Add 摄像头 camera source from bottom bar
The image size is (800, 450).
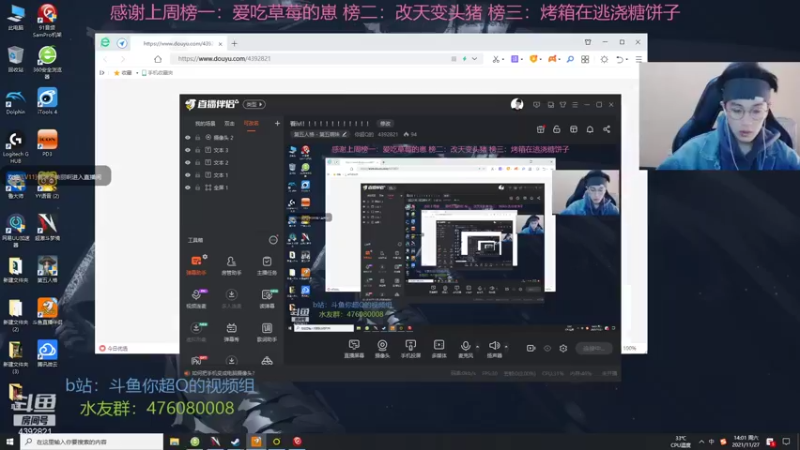382,348
